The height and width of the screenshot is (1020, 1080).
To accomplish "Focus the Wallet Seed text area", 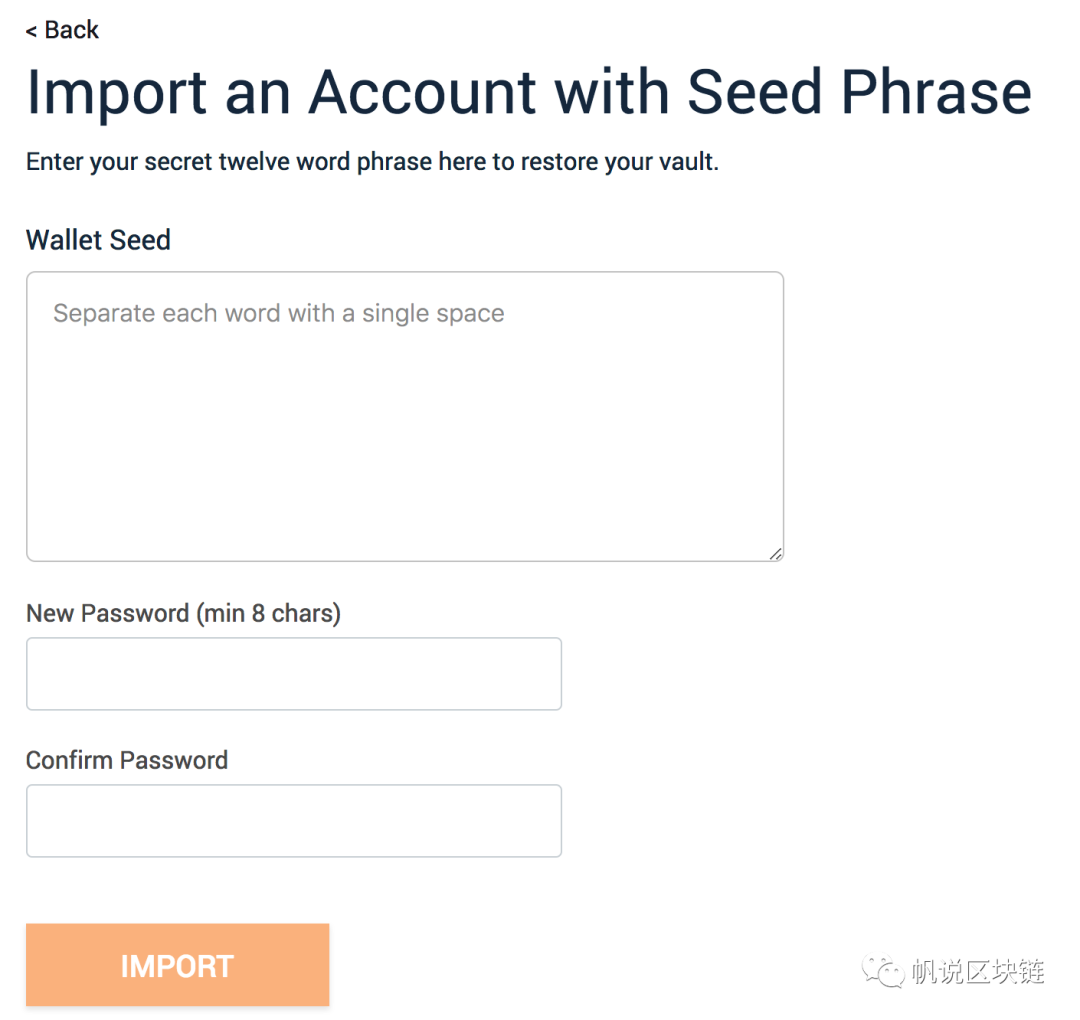I will tap(405, 416).
